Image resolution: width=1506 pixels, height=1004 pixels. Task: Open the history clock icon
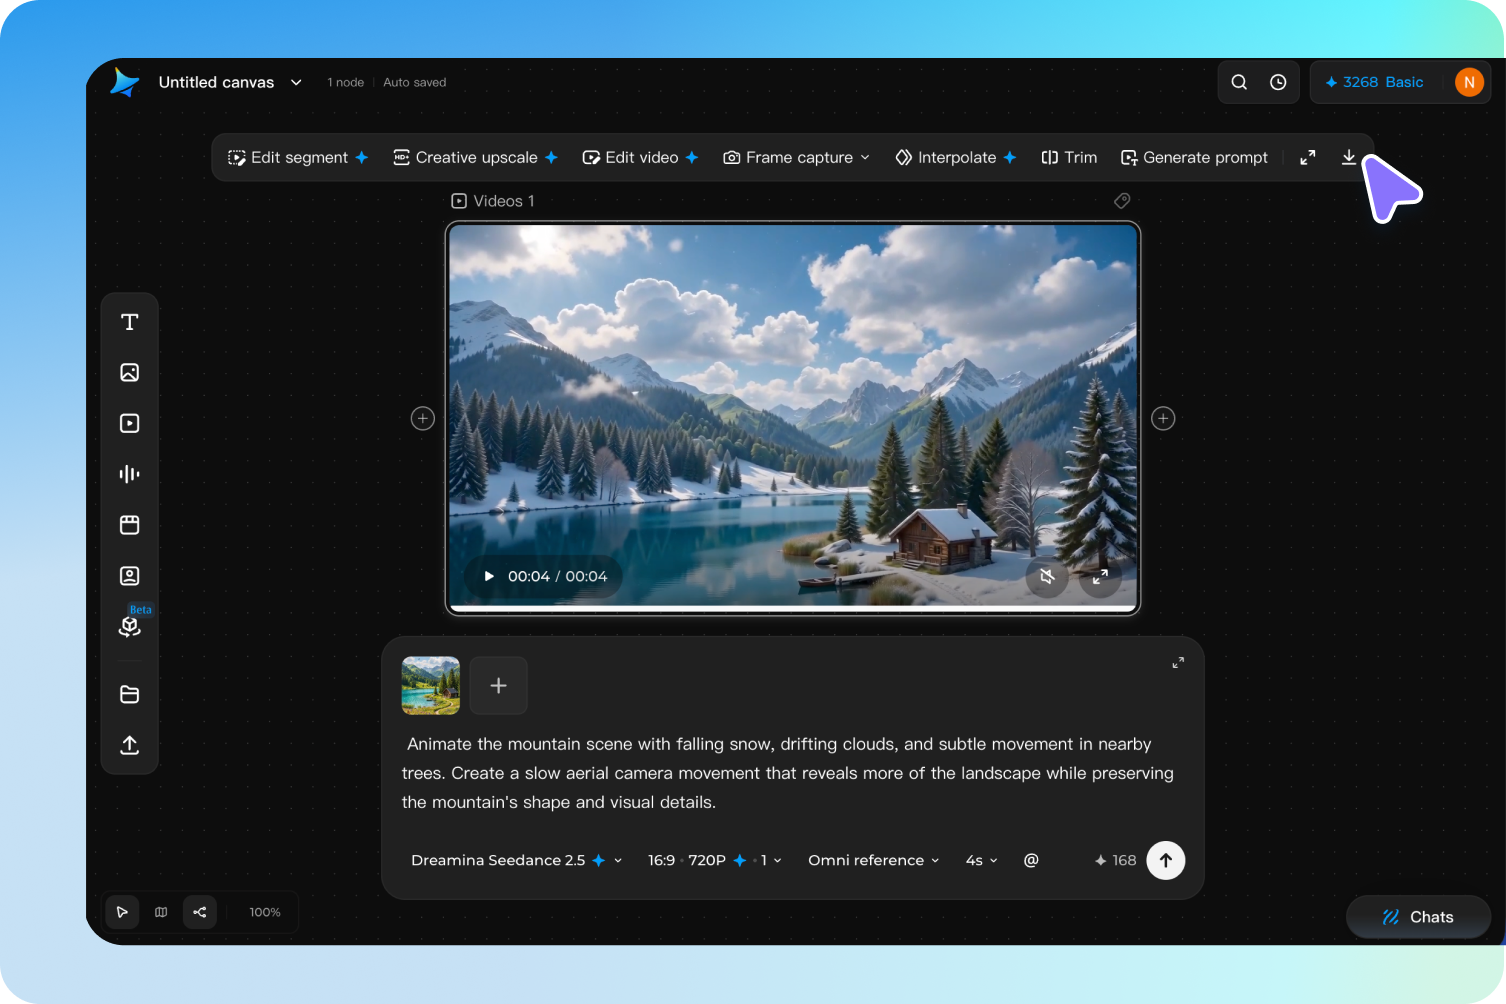click(x=1278, y=82)
